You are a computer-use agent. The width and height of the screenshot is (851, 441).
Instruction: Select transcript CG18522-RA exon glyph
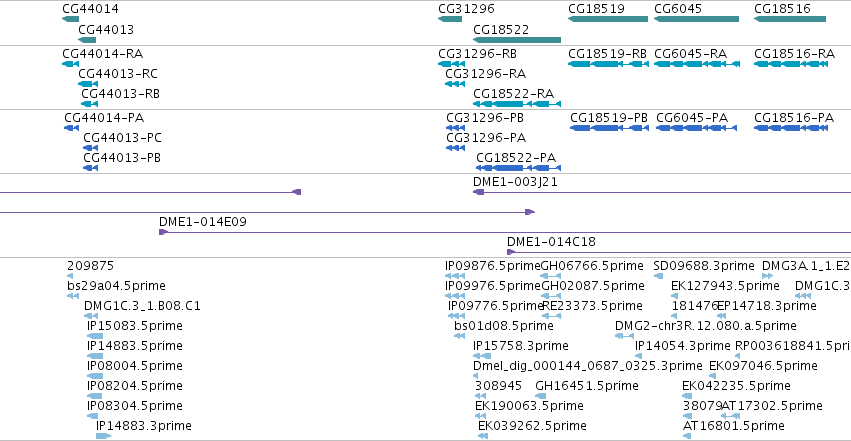click(x=517, y=104)
